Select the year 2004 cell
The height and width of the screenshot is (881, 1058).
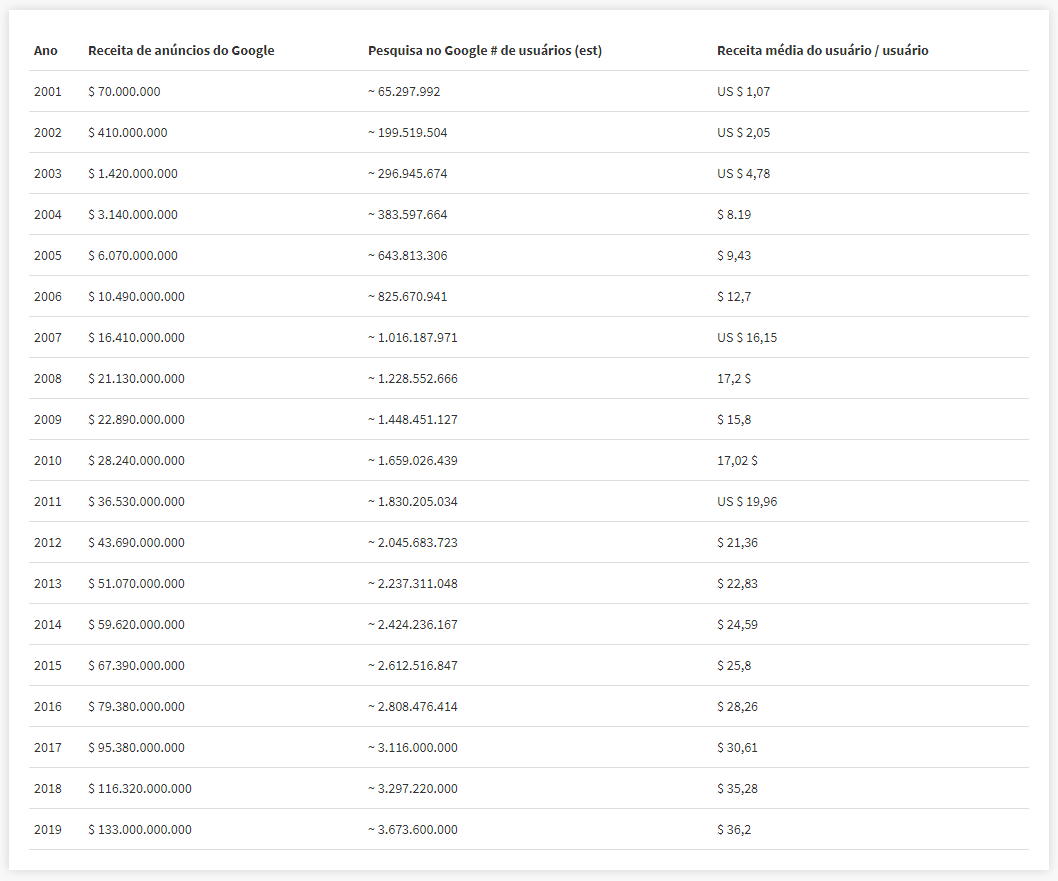48,215
